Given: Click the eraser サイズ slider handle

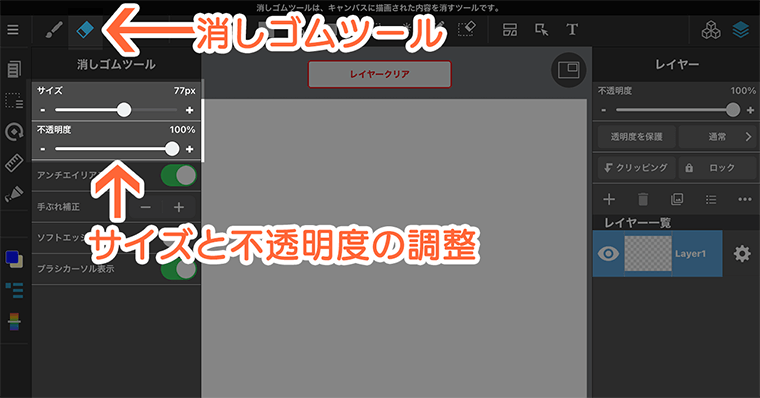Looking at the screenshot, I should [x=124, y=110].
